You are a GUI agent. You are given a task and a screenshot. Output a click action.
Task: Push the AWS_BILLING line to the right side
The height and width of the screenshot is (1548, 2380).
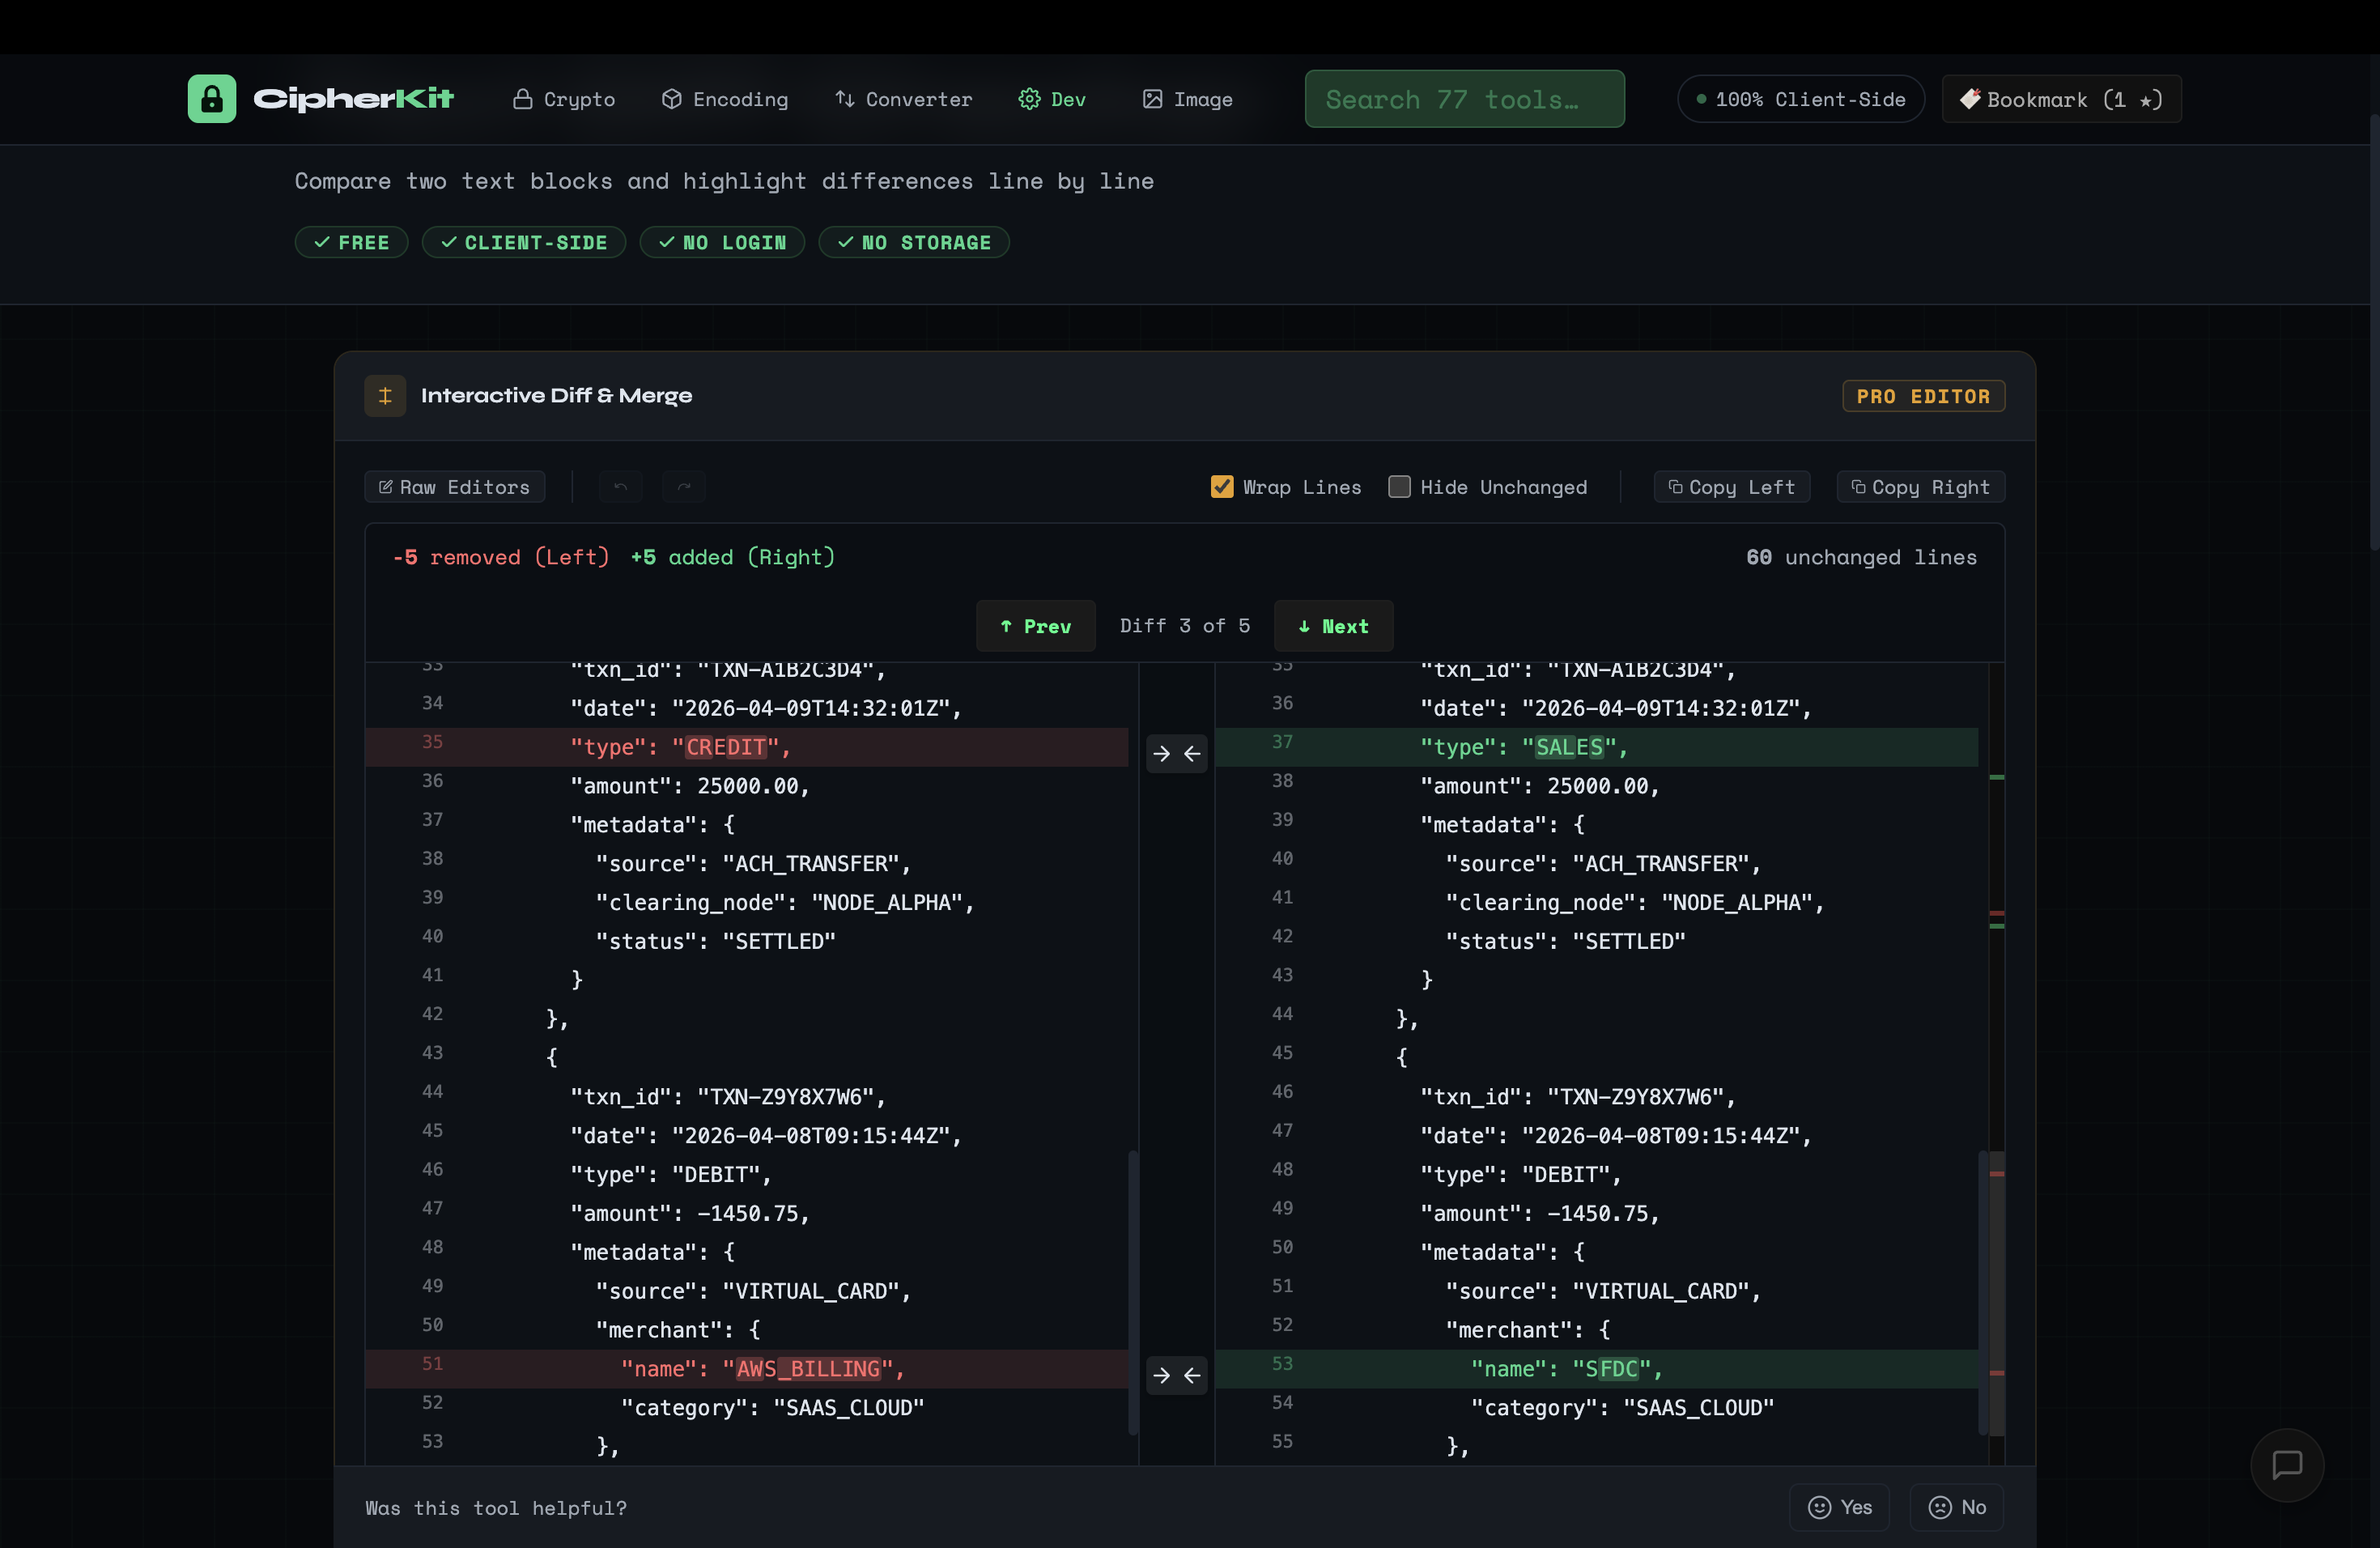[1161, 1376]
